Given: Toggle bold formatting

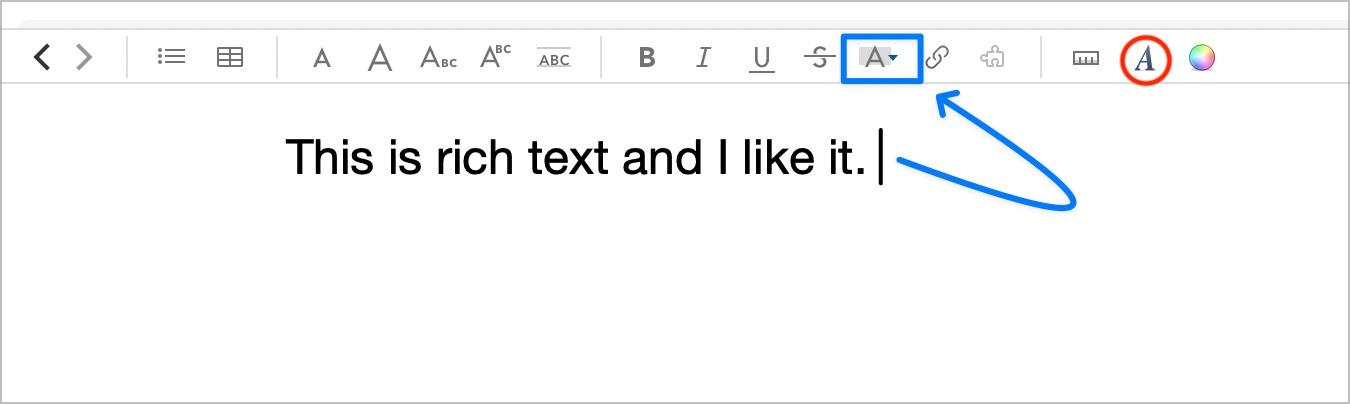Looking at the screenshot, I should [647, 58].
